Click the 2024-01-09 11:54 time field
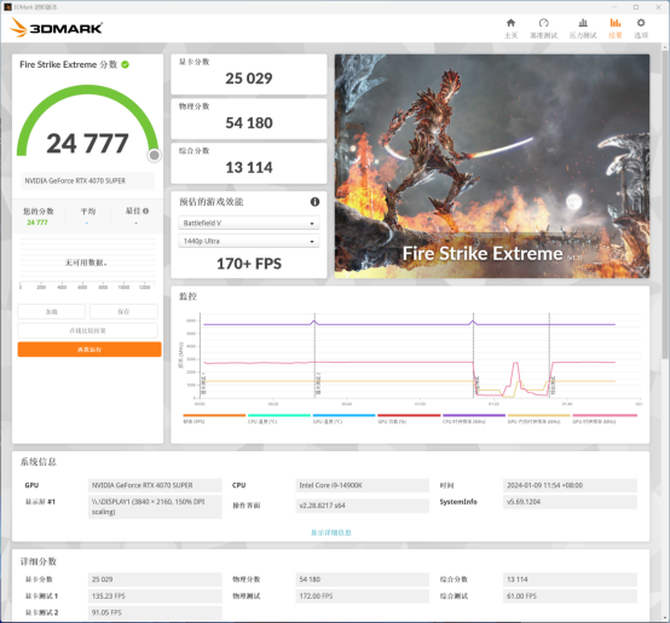This screenshot has height=623, width=670. tap(570, 485)
